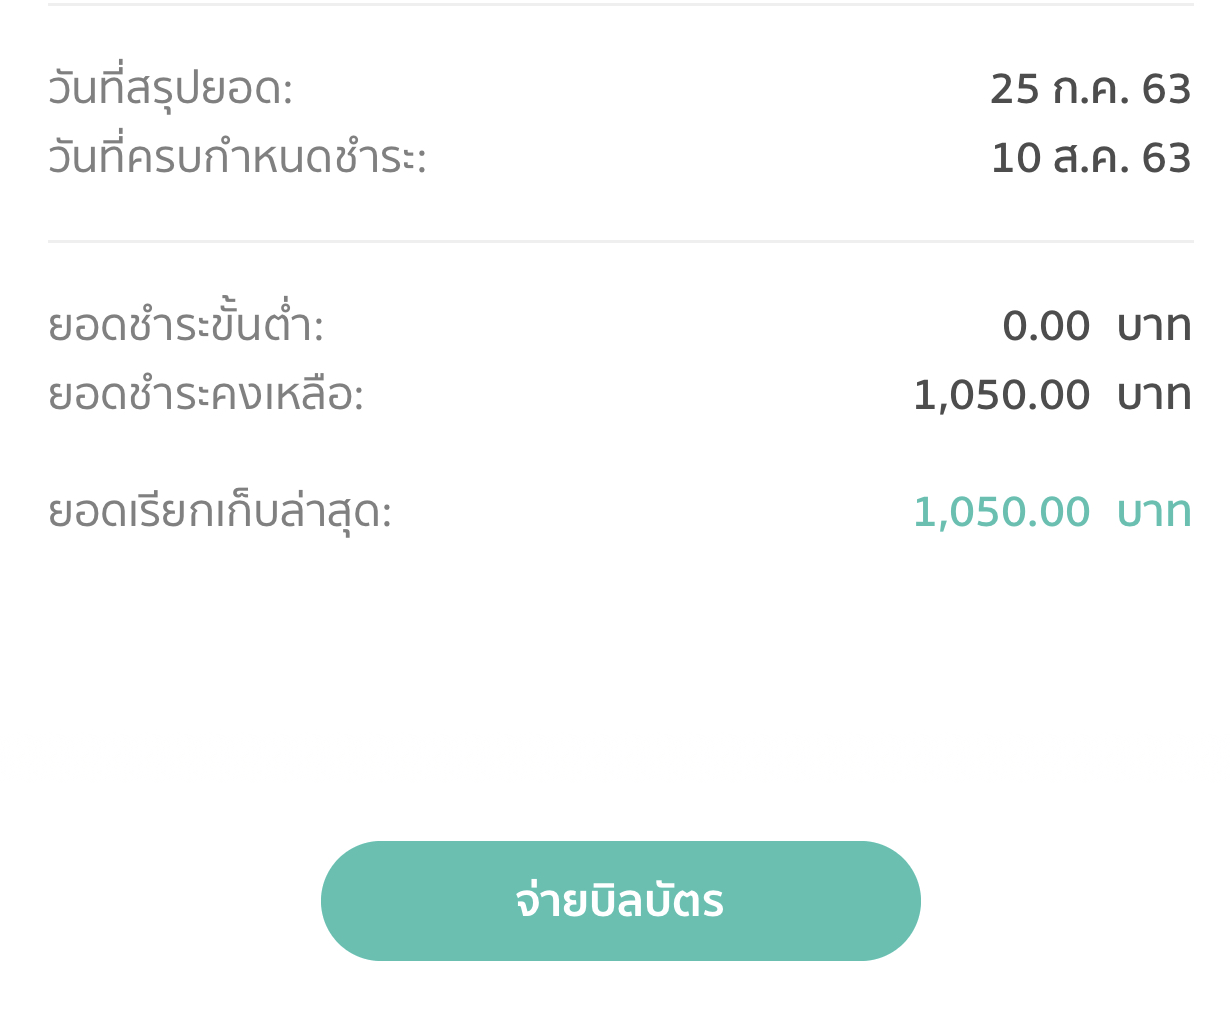Select the statement date 25 ก.ค. 63
This screenshot has width=1230, height=1021.
[1090, 89]
